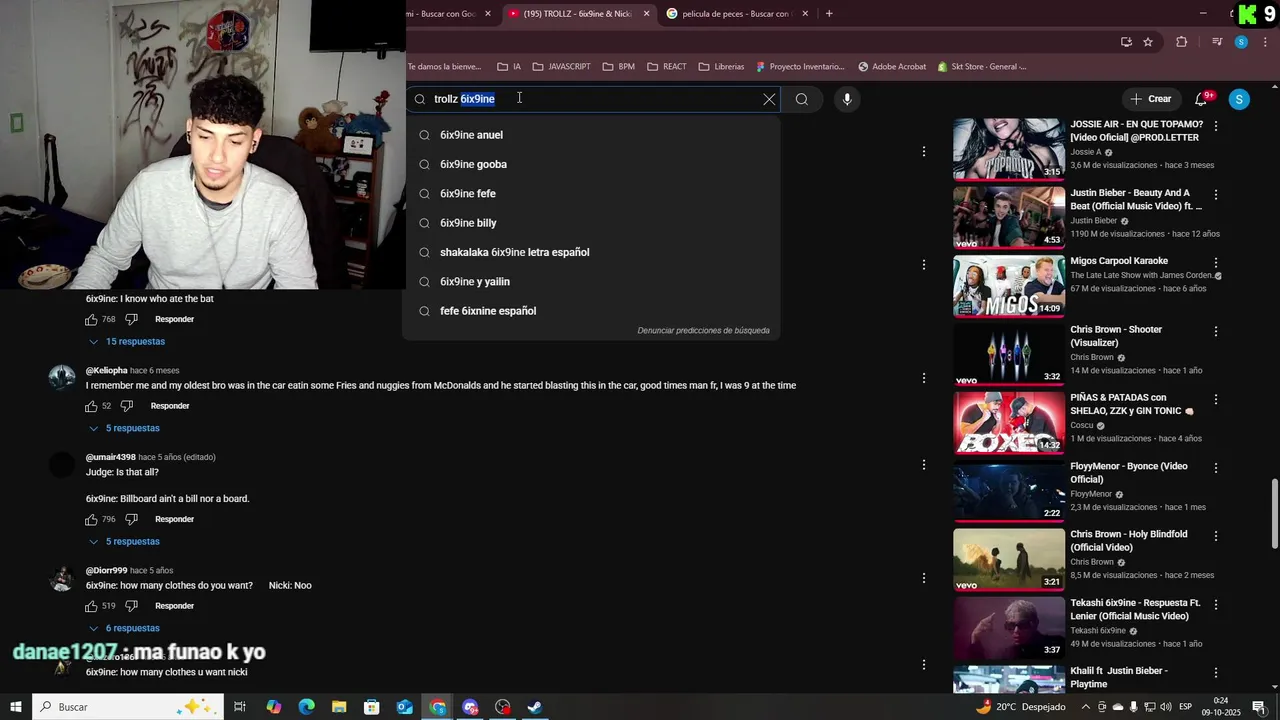Open the REACT bookmarks folder
1280x720 pixels.
click(x=667, y=67)
